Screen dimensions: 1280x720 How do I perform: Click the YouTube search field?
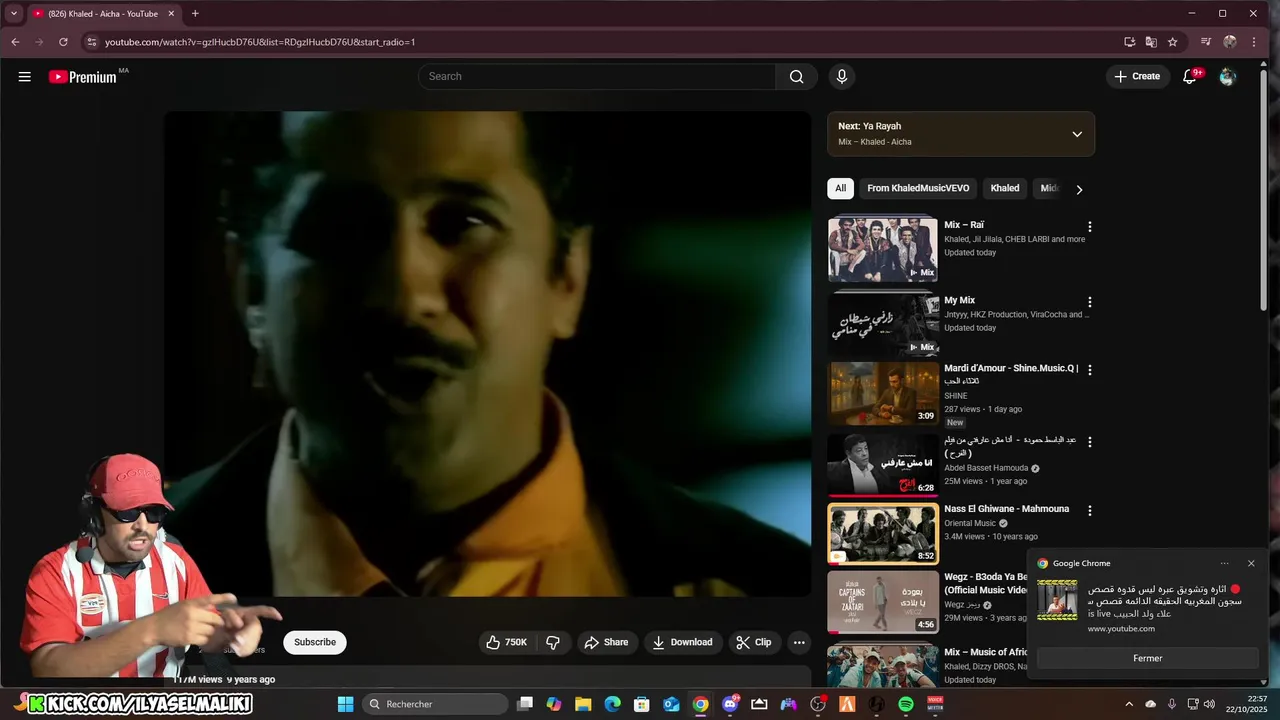[597, 76]
